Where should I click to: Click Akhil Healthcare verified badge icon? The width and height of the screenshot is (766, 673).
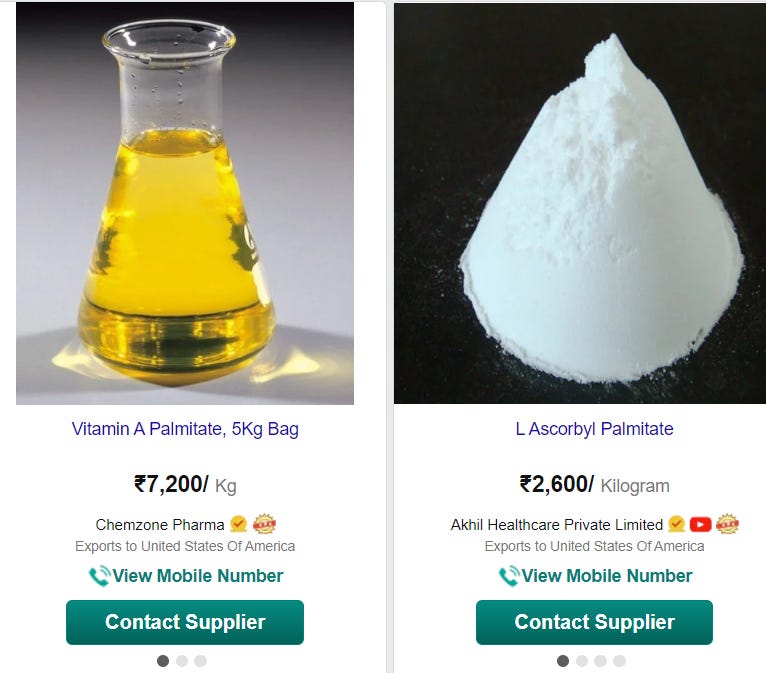tap(677, 524)
